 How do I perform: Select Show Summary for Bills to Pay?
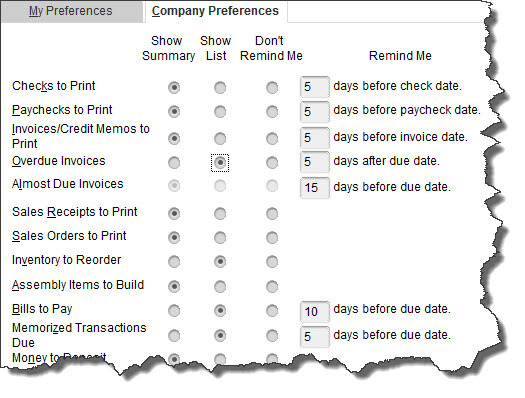[x=174, y=311]
